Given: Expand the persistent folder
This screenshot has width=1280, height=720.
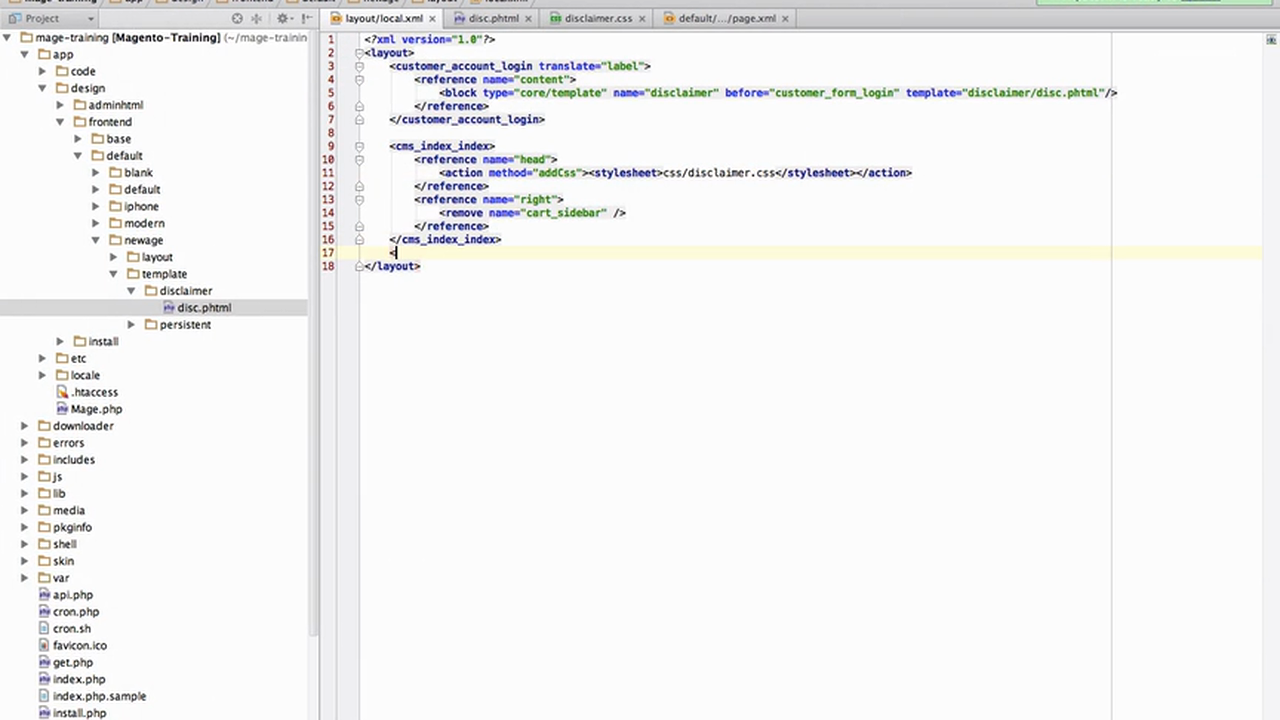Looking at the screenshot, I should pyautogui.click(x=130, y=324).
